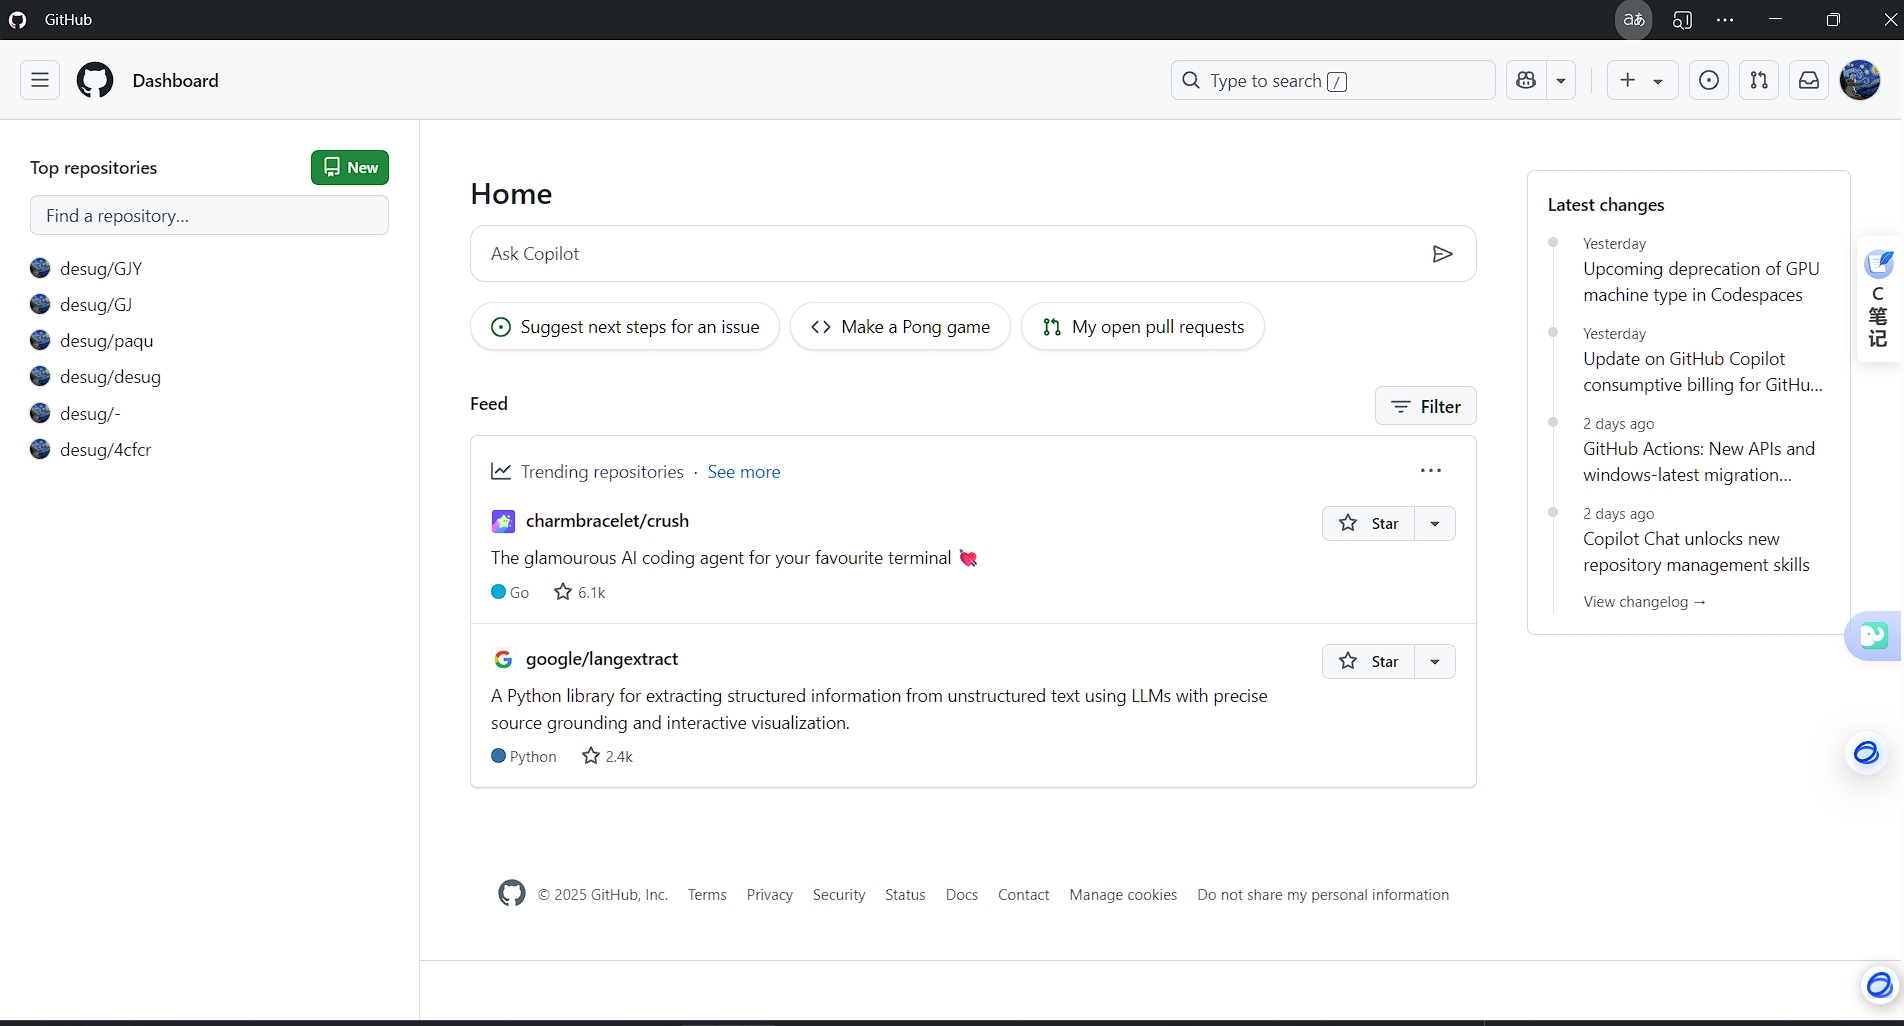
Task: Star the charmbracelet/crush repository
Action: pyautogui.click(x=1368, y=523)
